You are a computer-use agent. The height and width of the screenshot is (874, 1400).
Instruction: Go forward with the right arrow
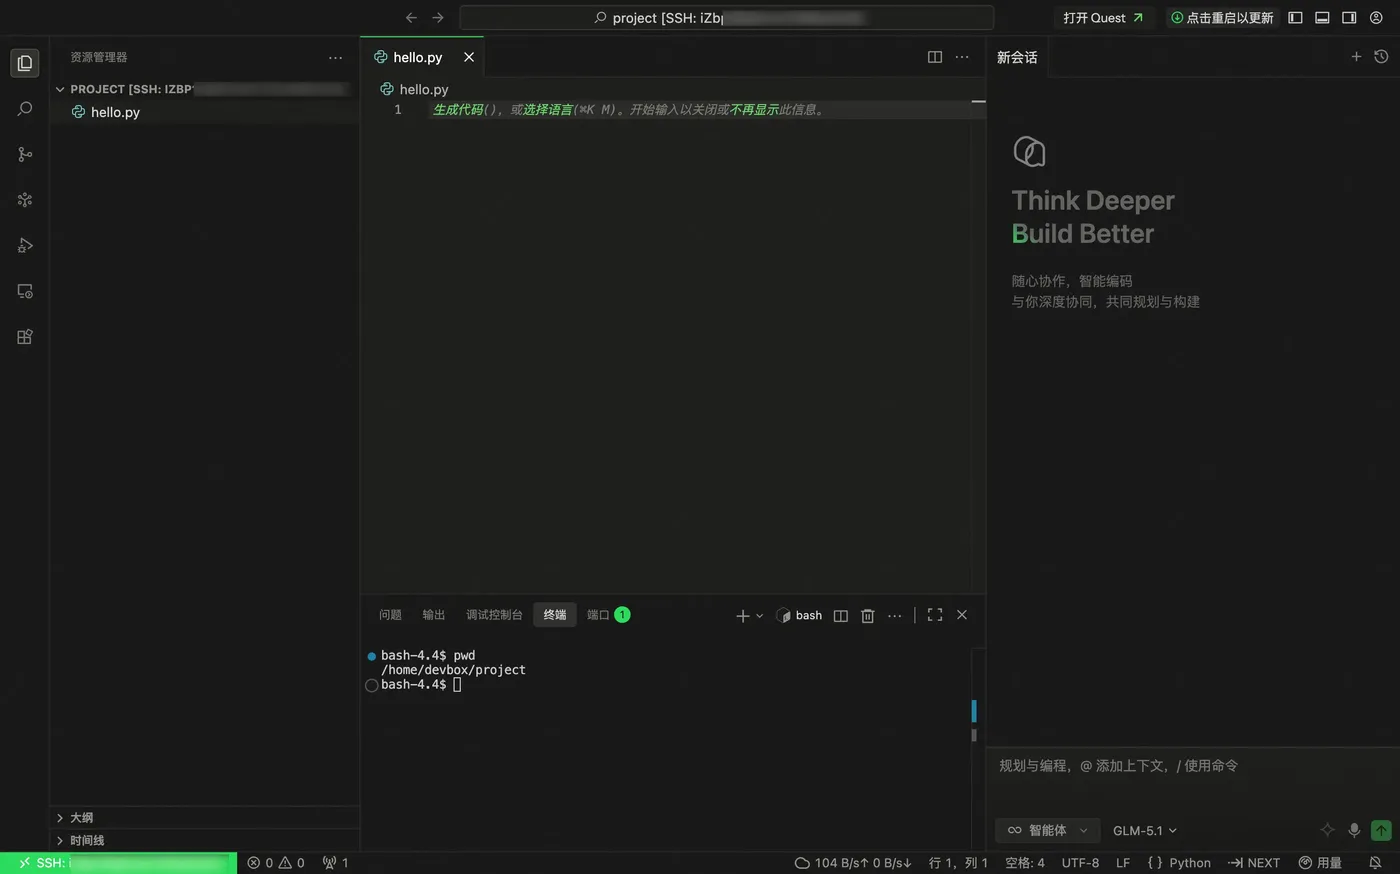click(438, 18)
